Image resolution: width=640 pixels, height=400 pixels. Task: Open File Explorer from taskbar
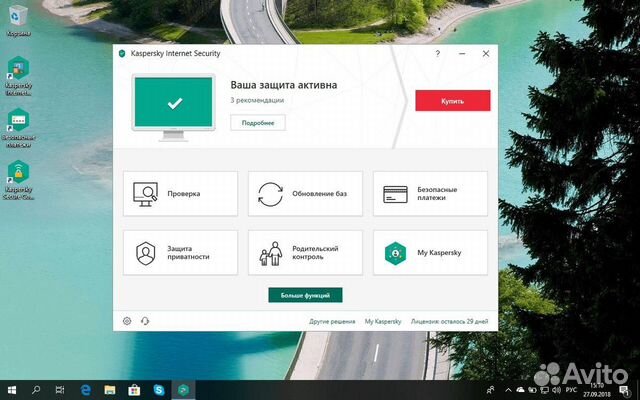pyautogui.click(x=109, y=390)
